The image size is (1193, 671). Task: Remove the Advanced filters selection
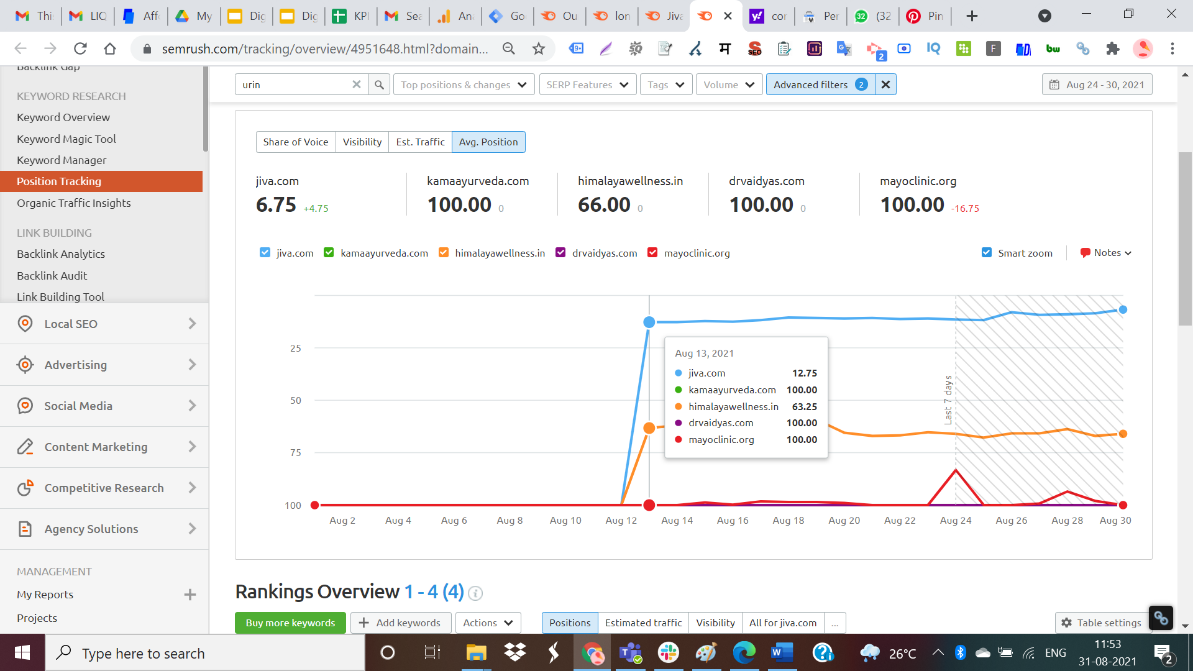(886, 84)
